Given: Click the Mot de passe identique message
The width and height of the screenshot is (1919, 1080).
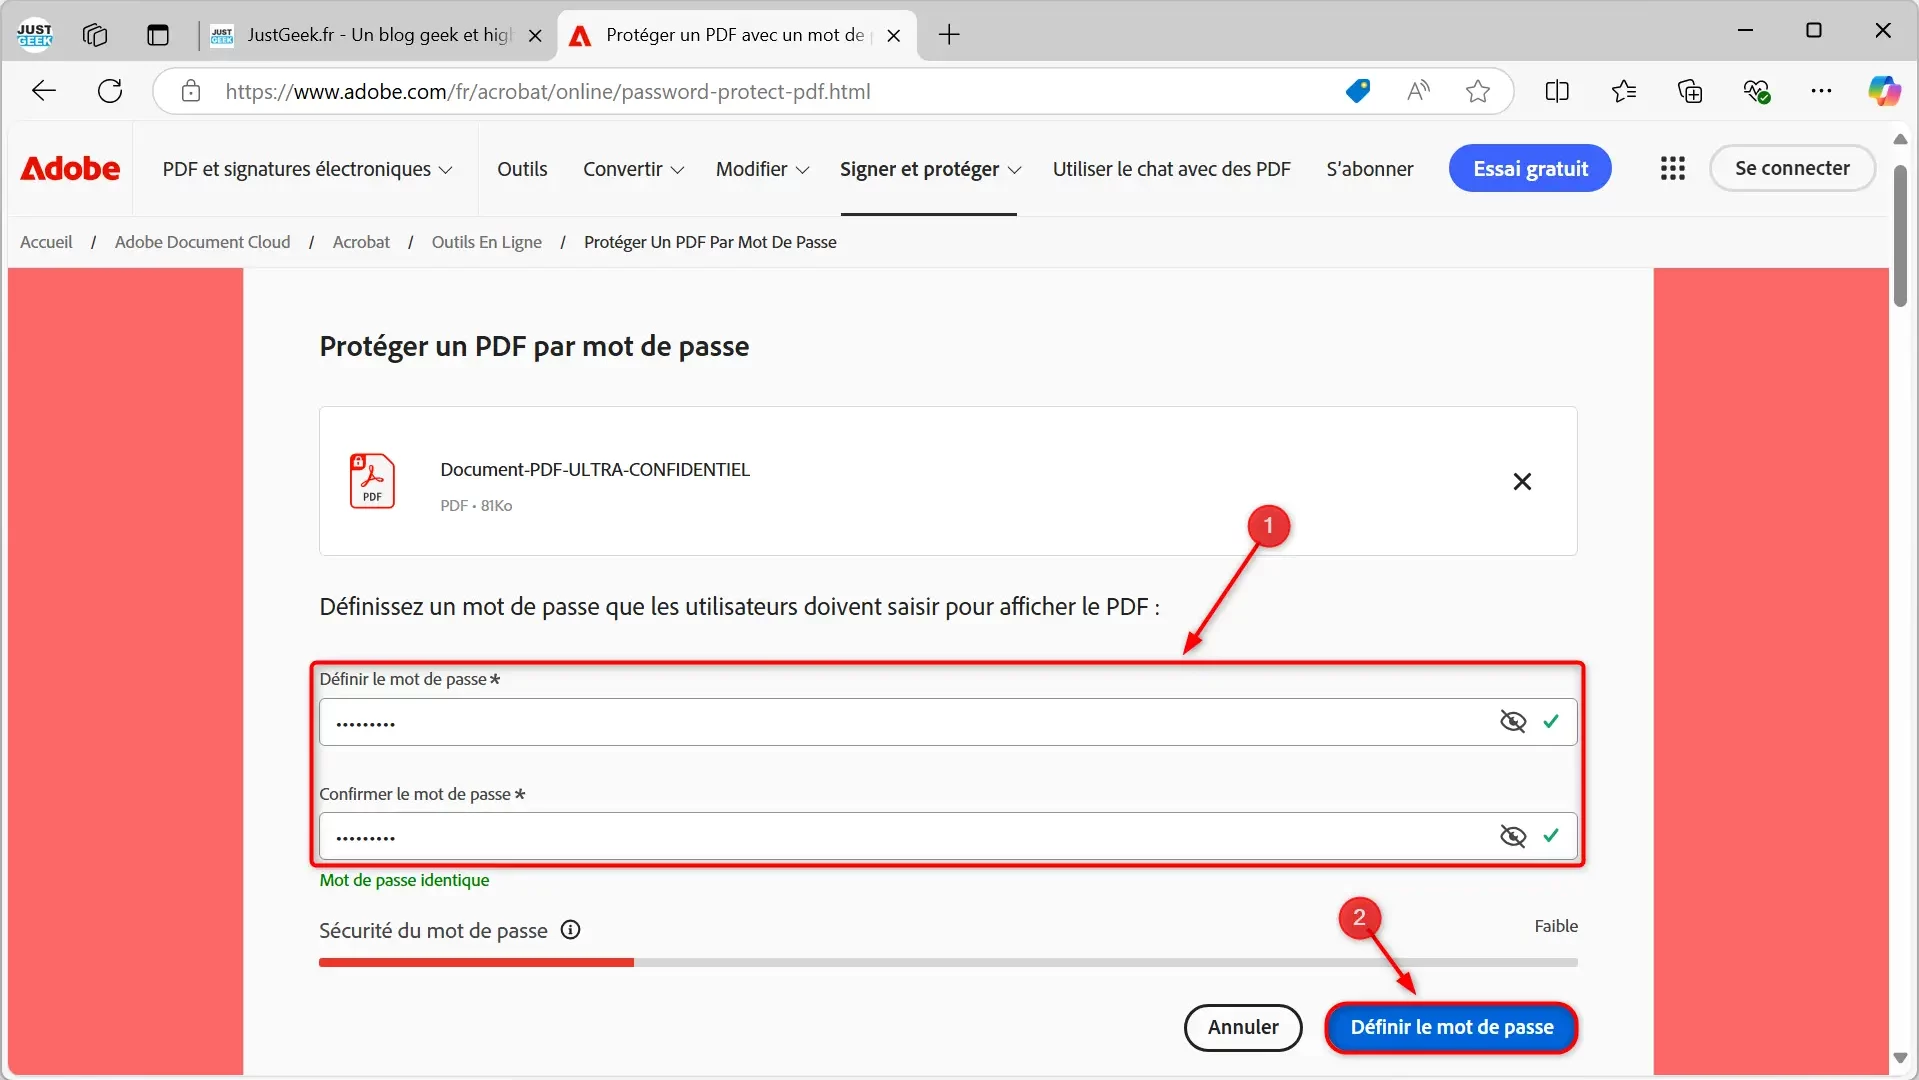Looking at the screenshot, I should coord(404,880).
